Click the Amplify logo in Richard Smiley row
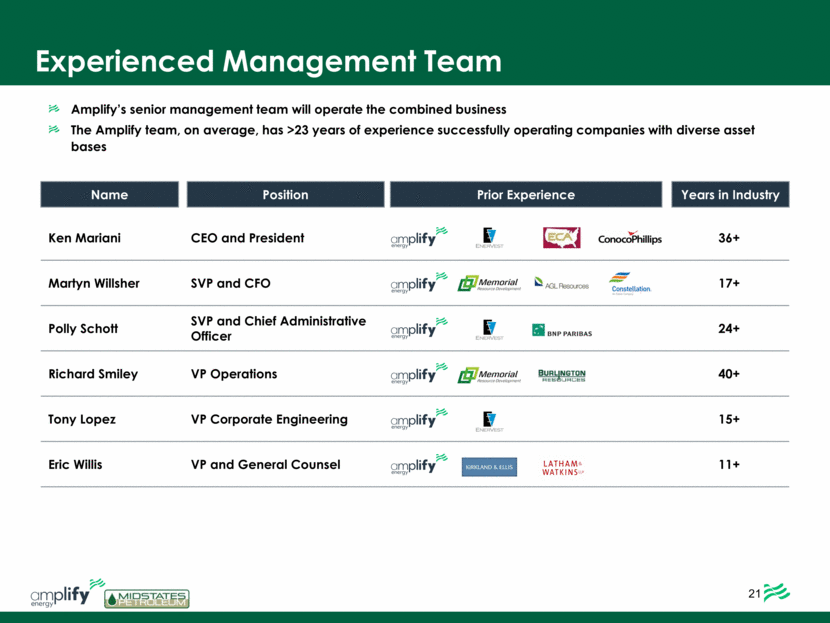This screenshot has width=830, height=623. [x=419, y=374]
